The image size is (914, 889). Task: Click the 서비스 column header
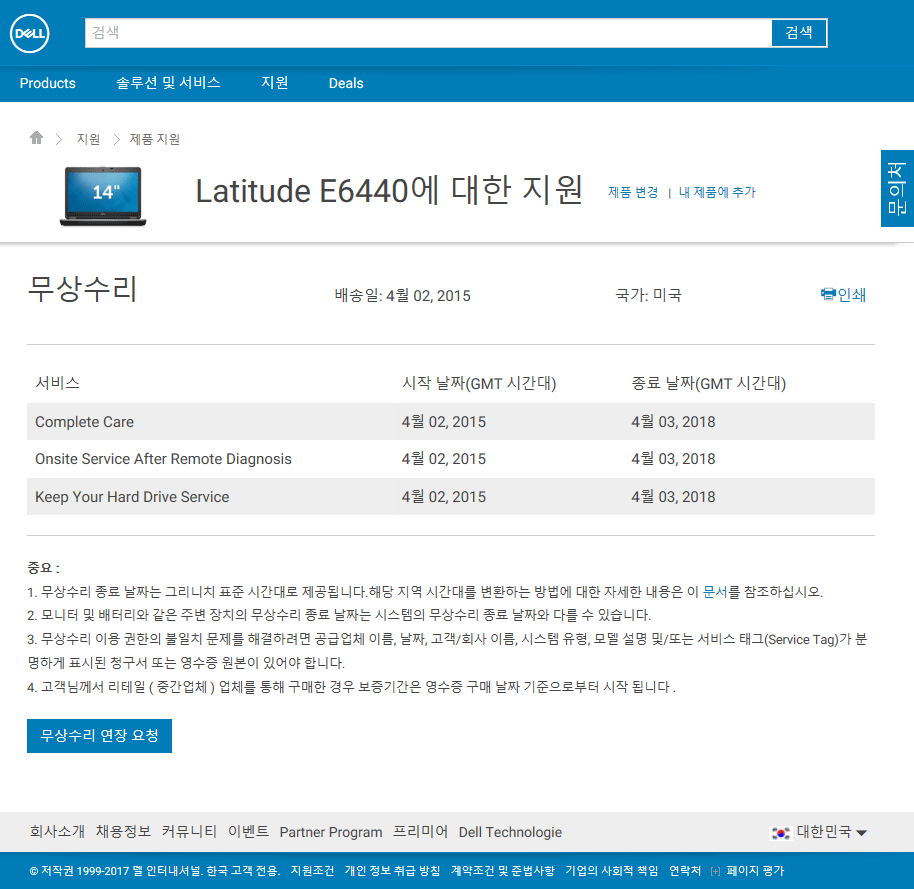coord(58,383)
